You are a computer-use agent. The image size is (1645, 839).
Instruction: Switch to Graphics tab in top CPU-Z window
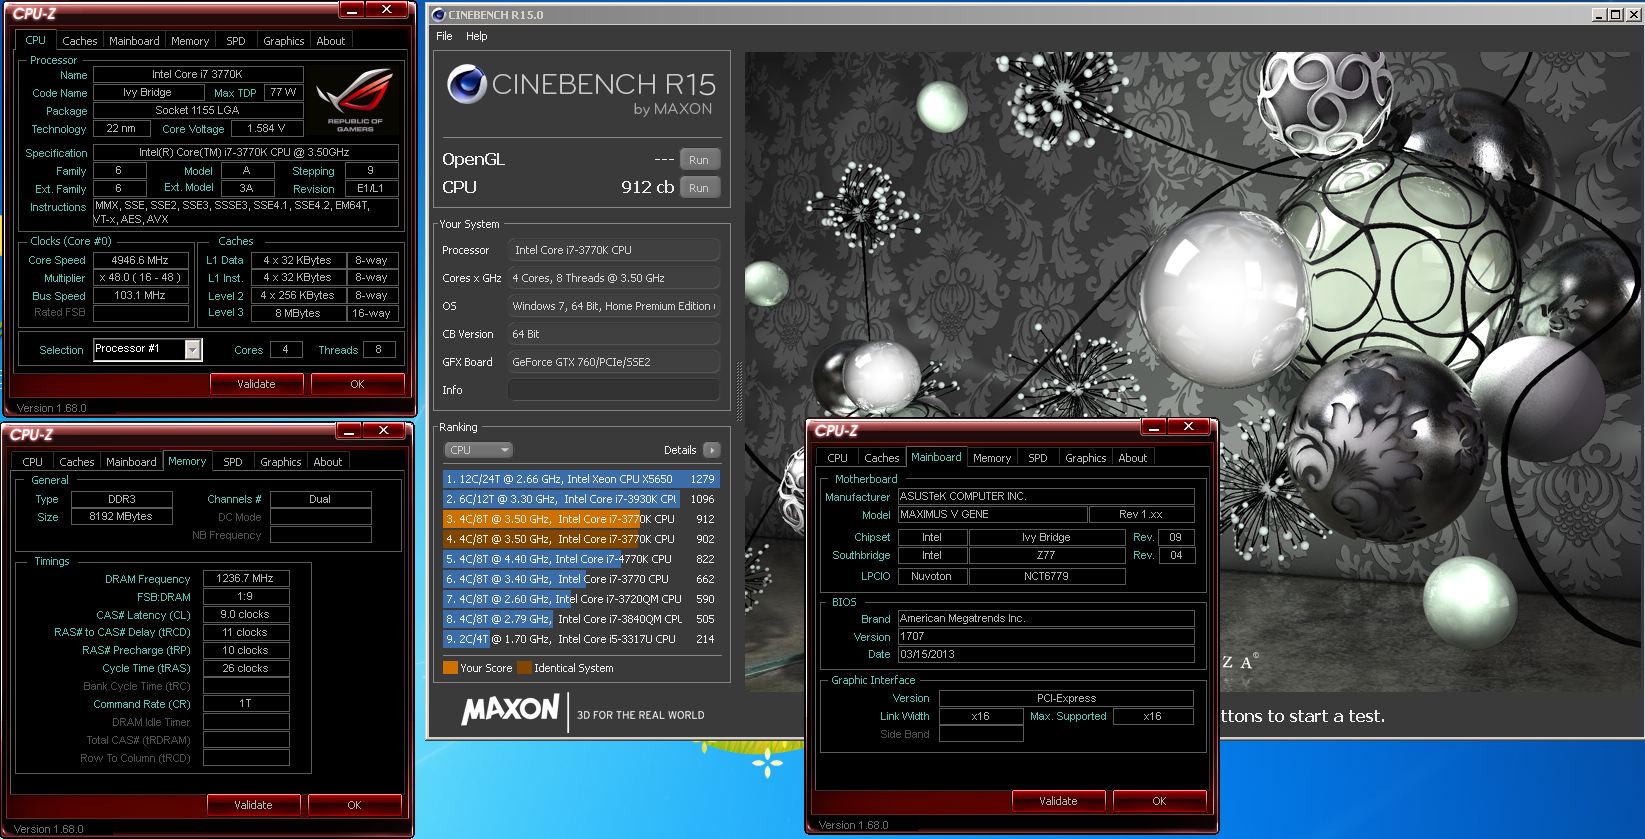click(x=284, y=41)
